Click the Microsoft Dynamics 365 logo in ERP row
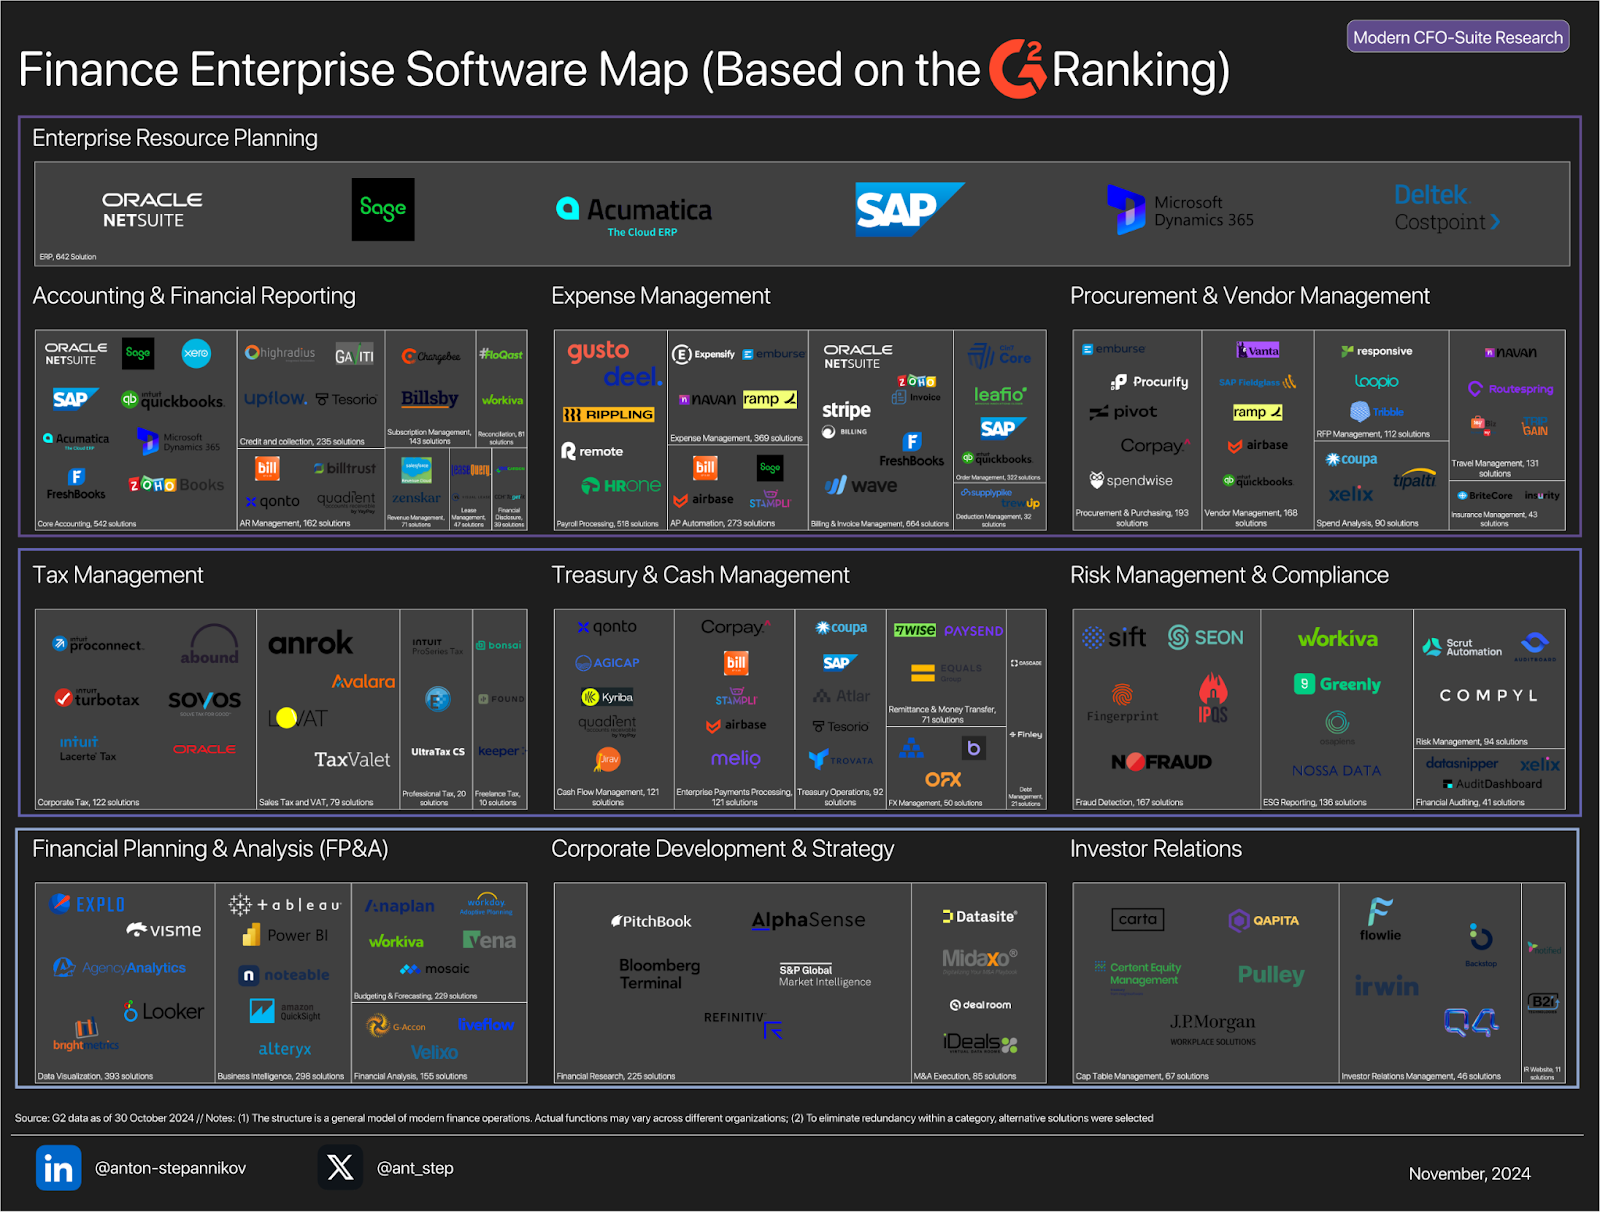This screenshot has height=1212, width=1600. (1180, 210)
